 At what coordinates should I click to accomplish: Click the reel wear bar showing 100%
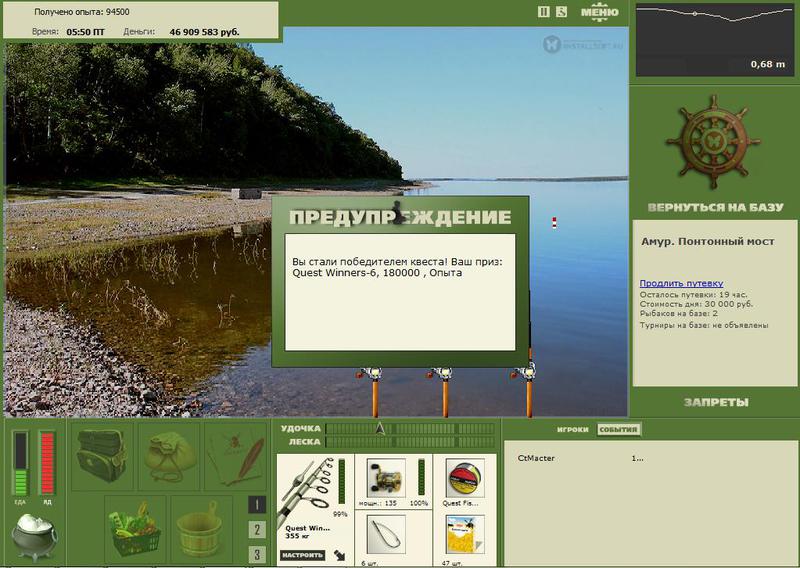pos(421,477)
